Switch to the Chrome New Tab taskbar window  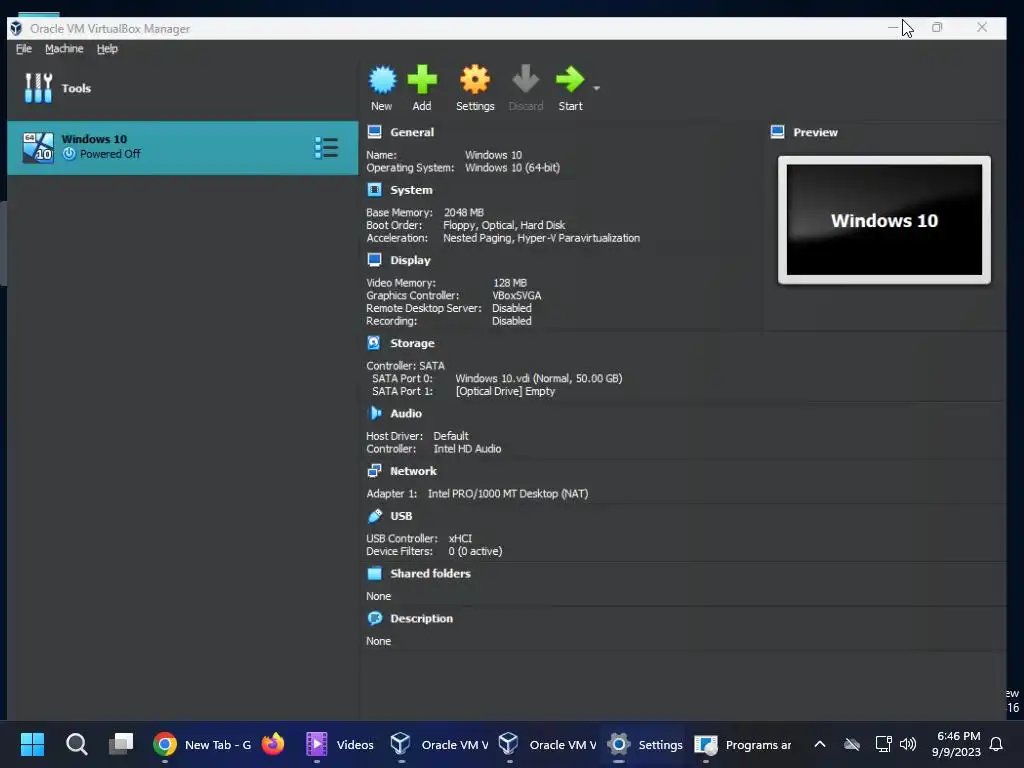202,744
